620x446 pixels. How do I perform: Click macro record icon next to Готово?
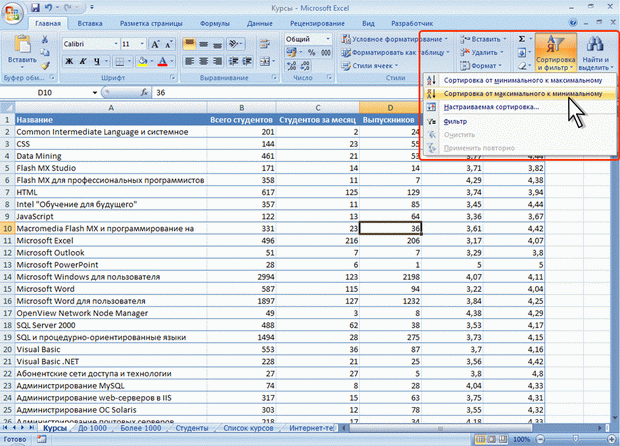click(x=42, y=439)
